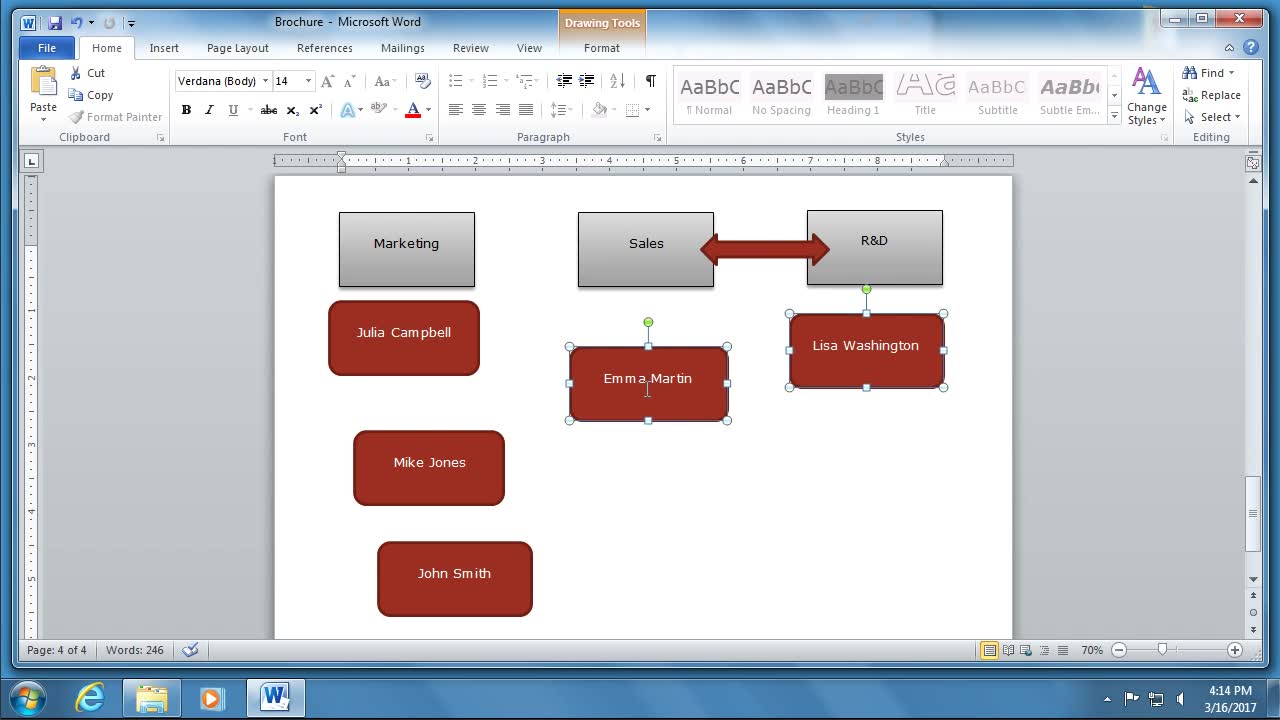
Task: Expand the font size dropdown
Action: coord(308,81)
